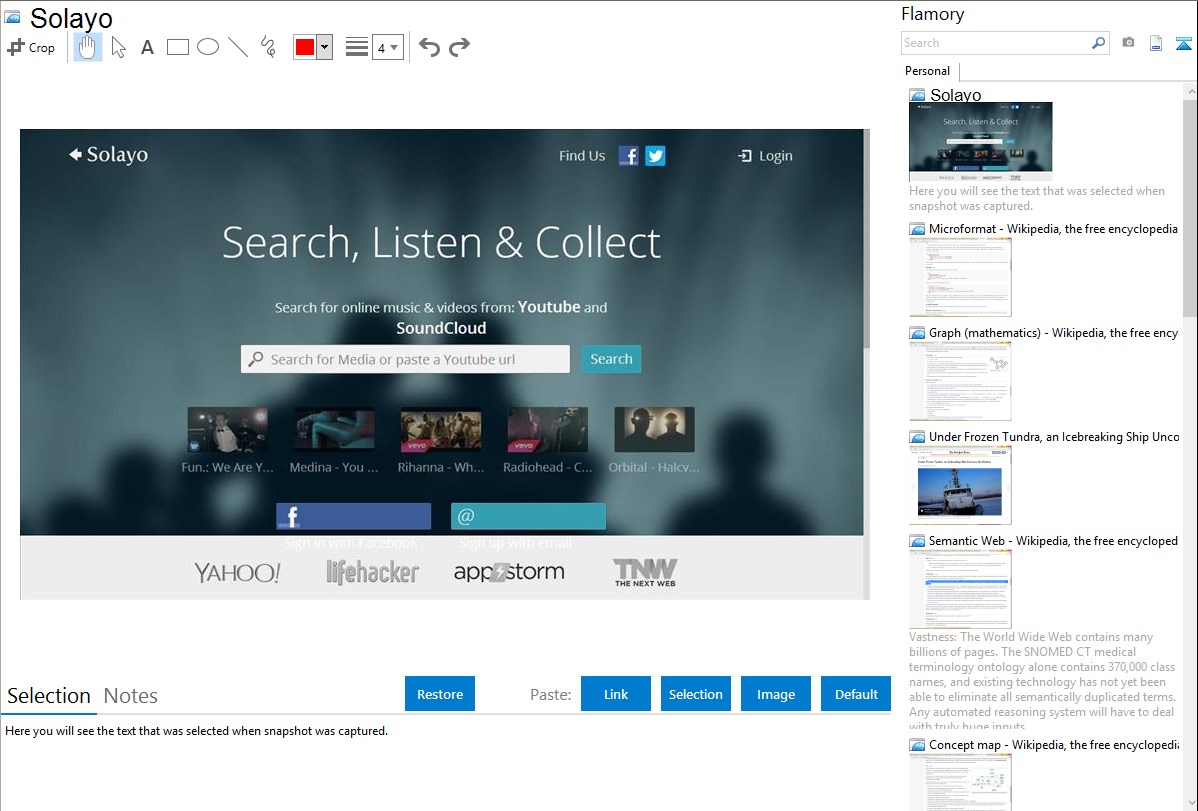1198x811 pixels.
Task: Select the arrow pointer tool
Action: click(x=118, y=47)
